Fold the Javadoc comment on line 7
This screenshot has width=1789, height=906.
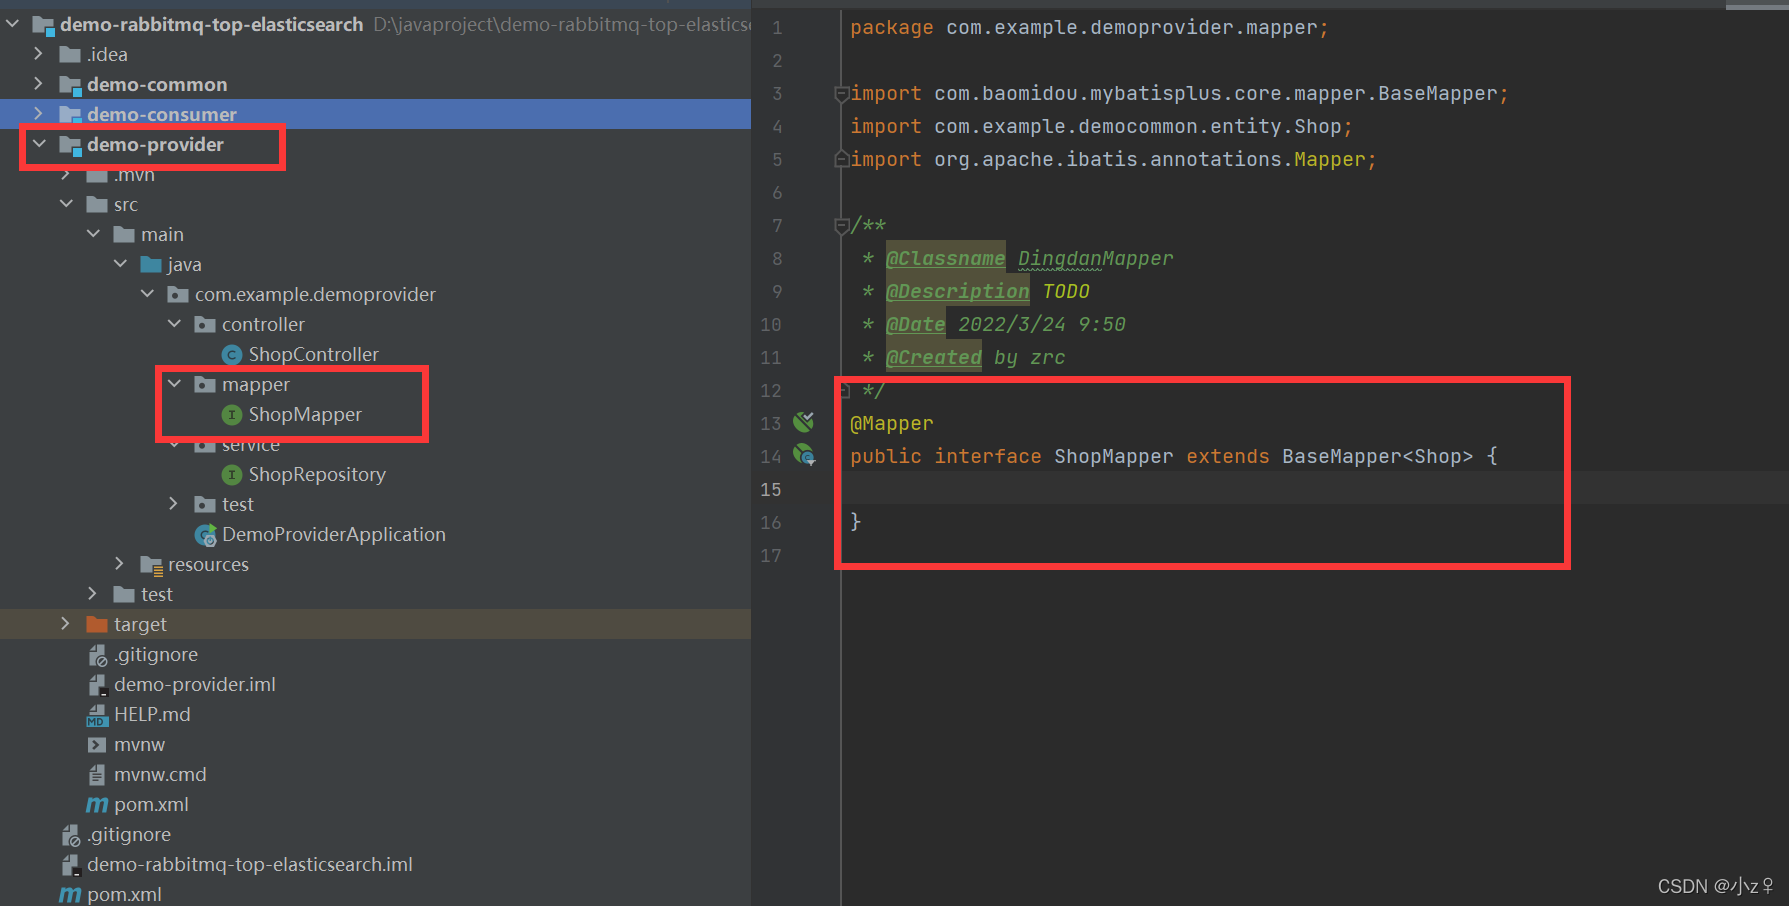(841, 226)
